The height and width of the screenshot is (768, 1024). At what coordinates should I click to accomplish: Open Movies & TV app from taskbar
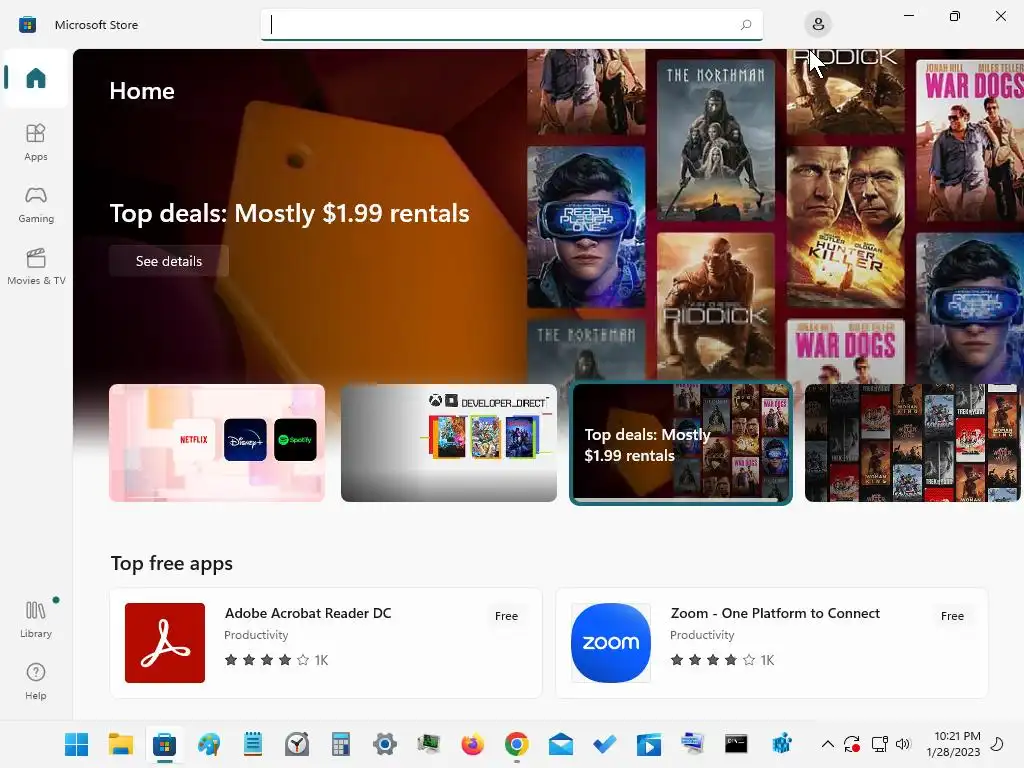(648, 744)
